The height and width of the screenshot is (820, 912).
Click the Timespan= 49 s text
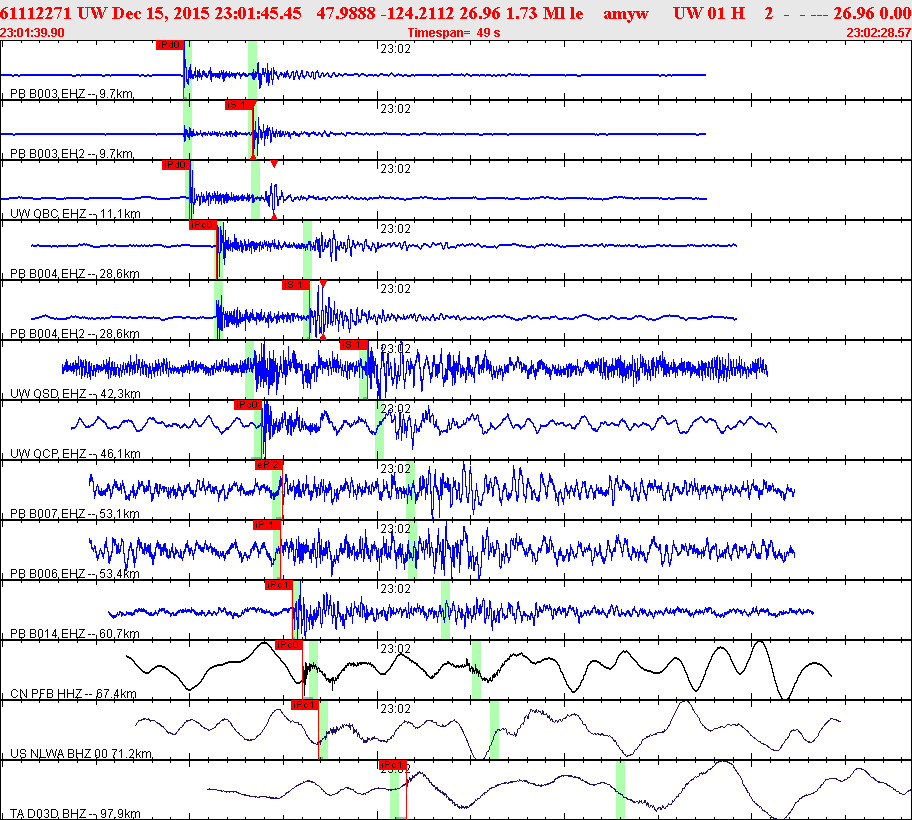pos(454,33)
